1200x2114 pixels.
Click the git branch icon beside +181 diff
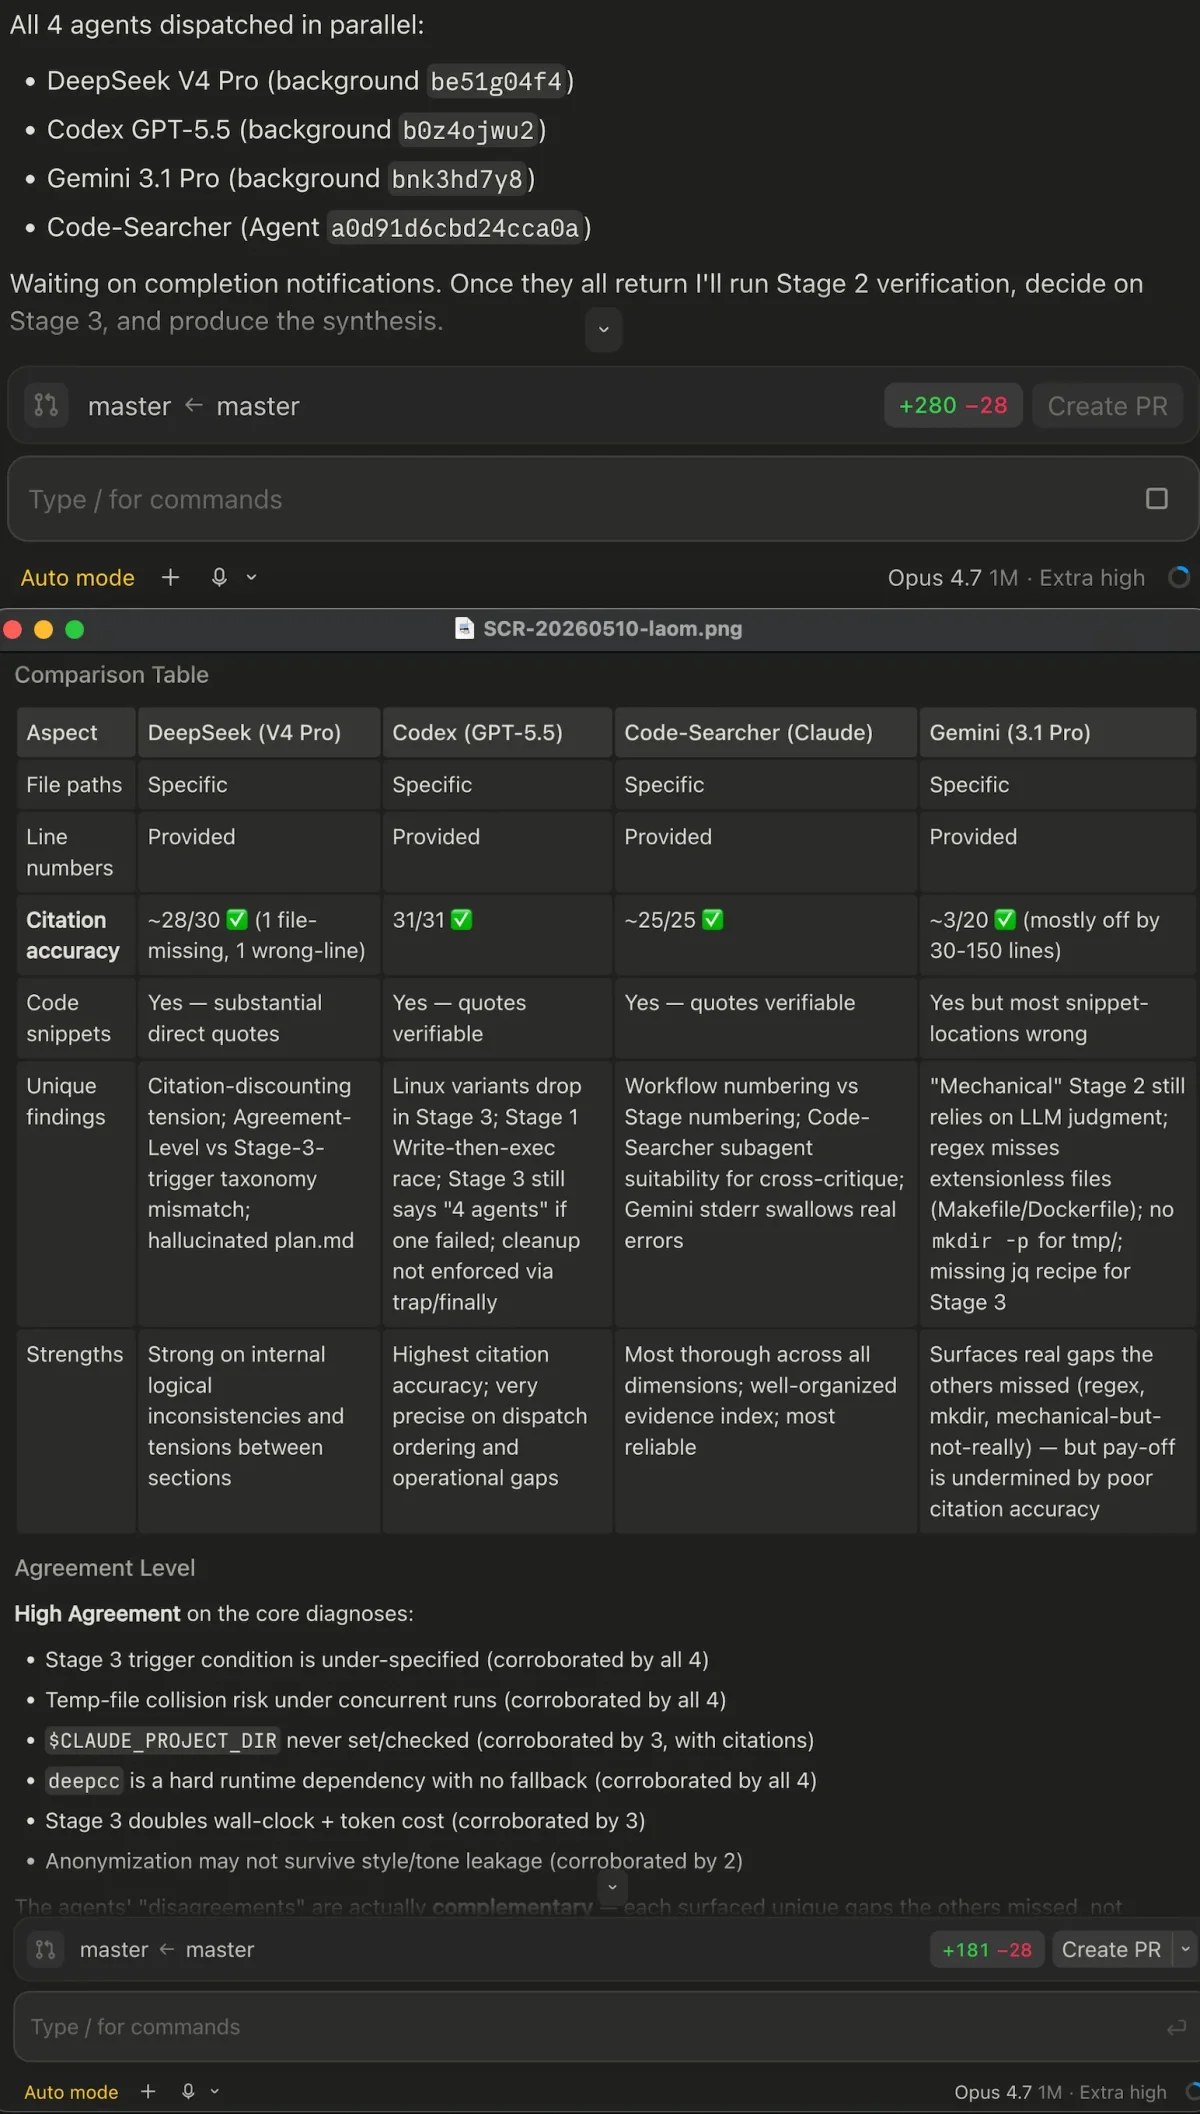click(45, 1949)
